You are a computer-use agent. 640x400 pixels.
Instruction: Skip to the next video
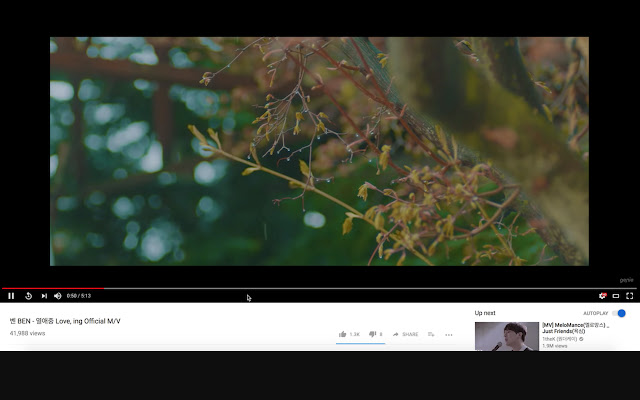44,296
